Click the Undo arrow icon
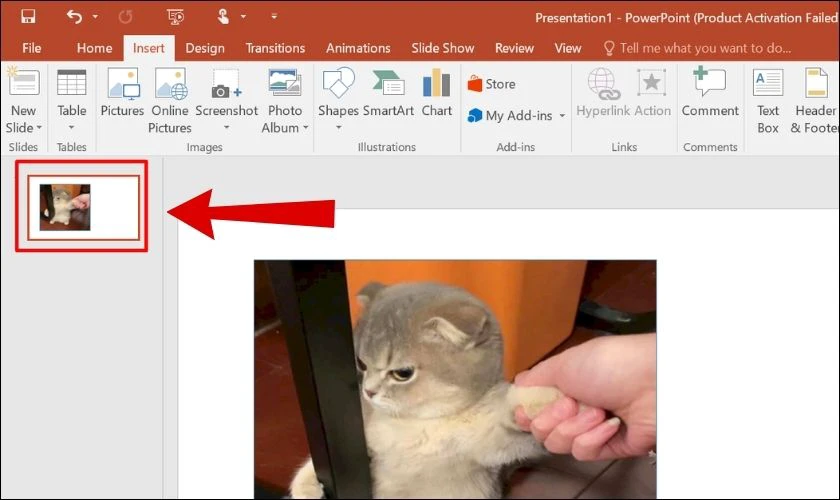 (74, 17)
